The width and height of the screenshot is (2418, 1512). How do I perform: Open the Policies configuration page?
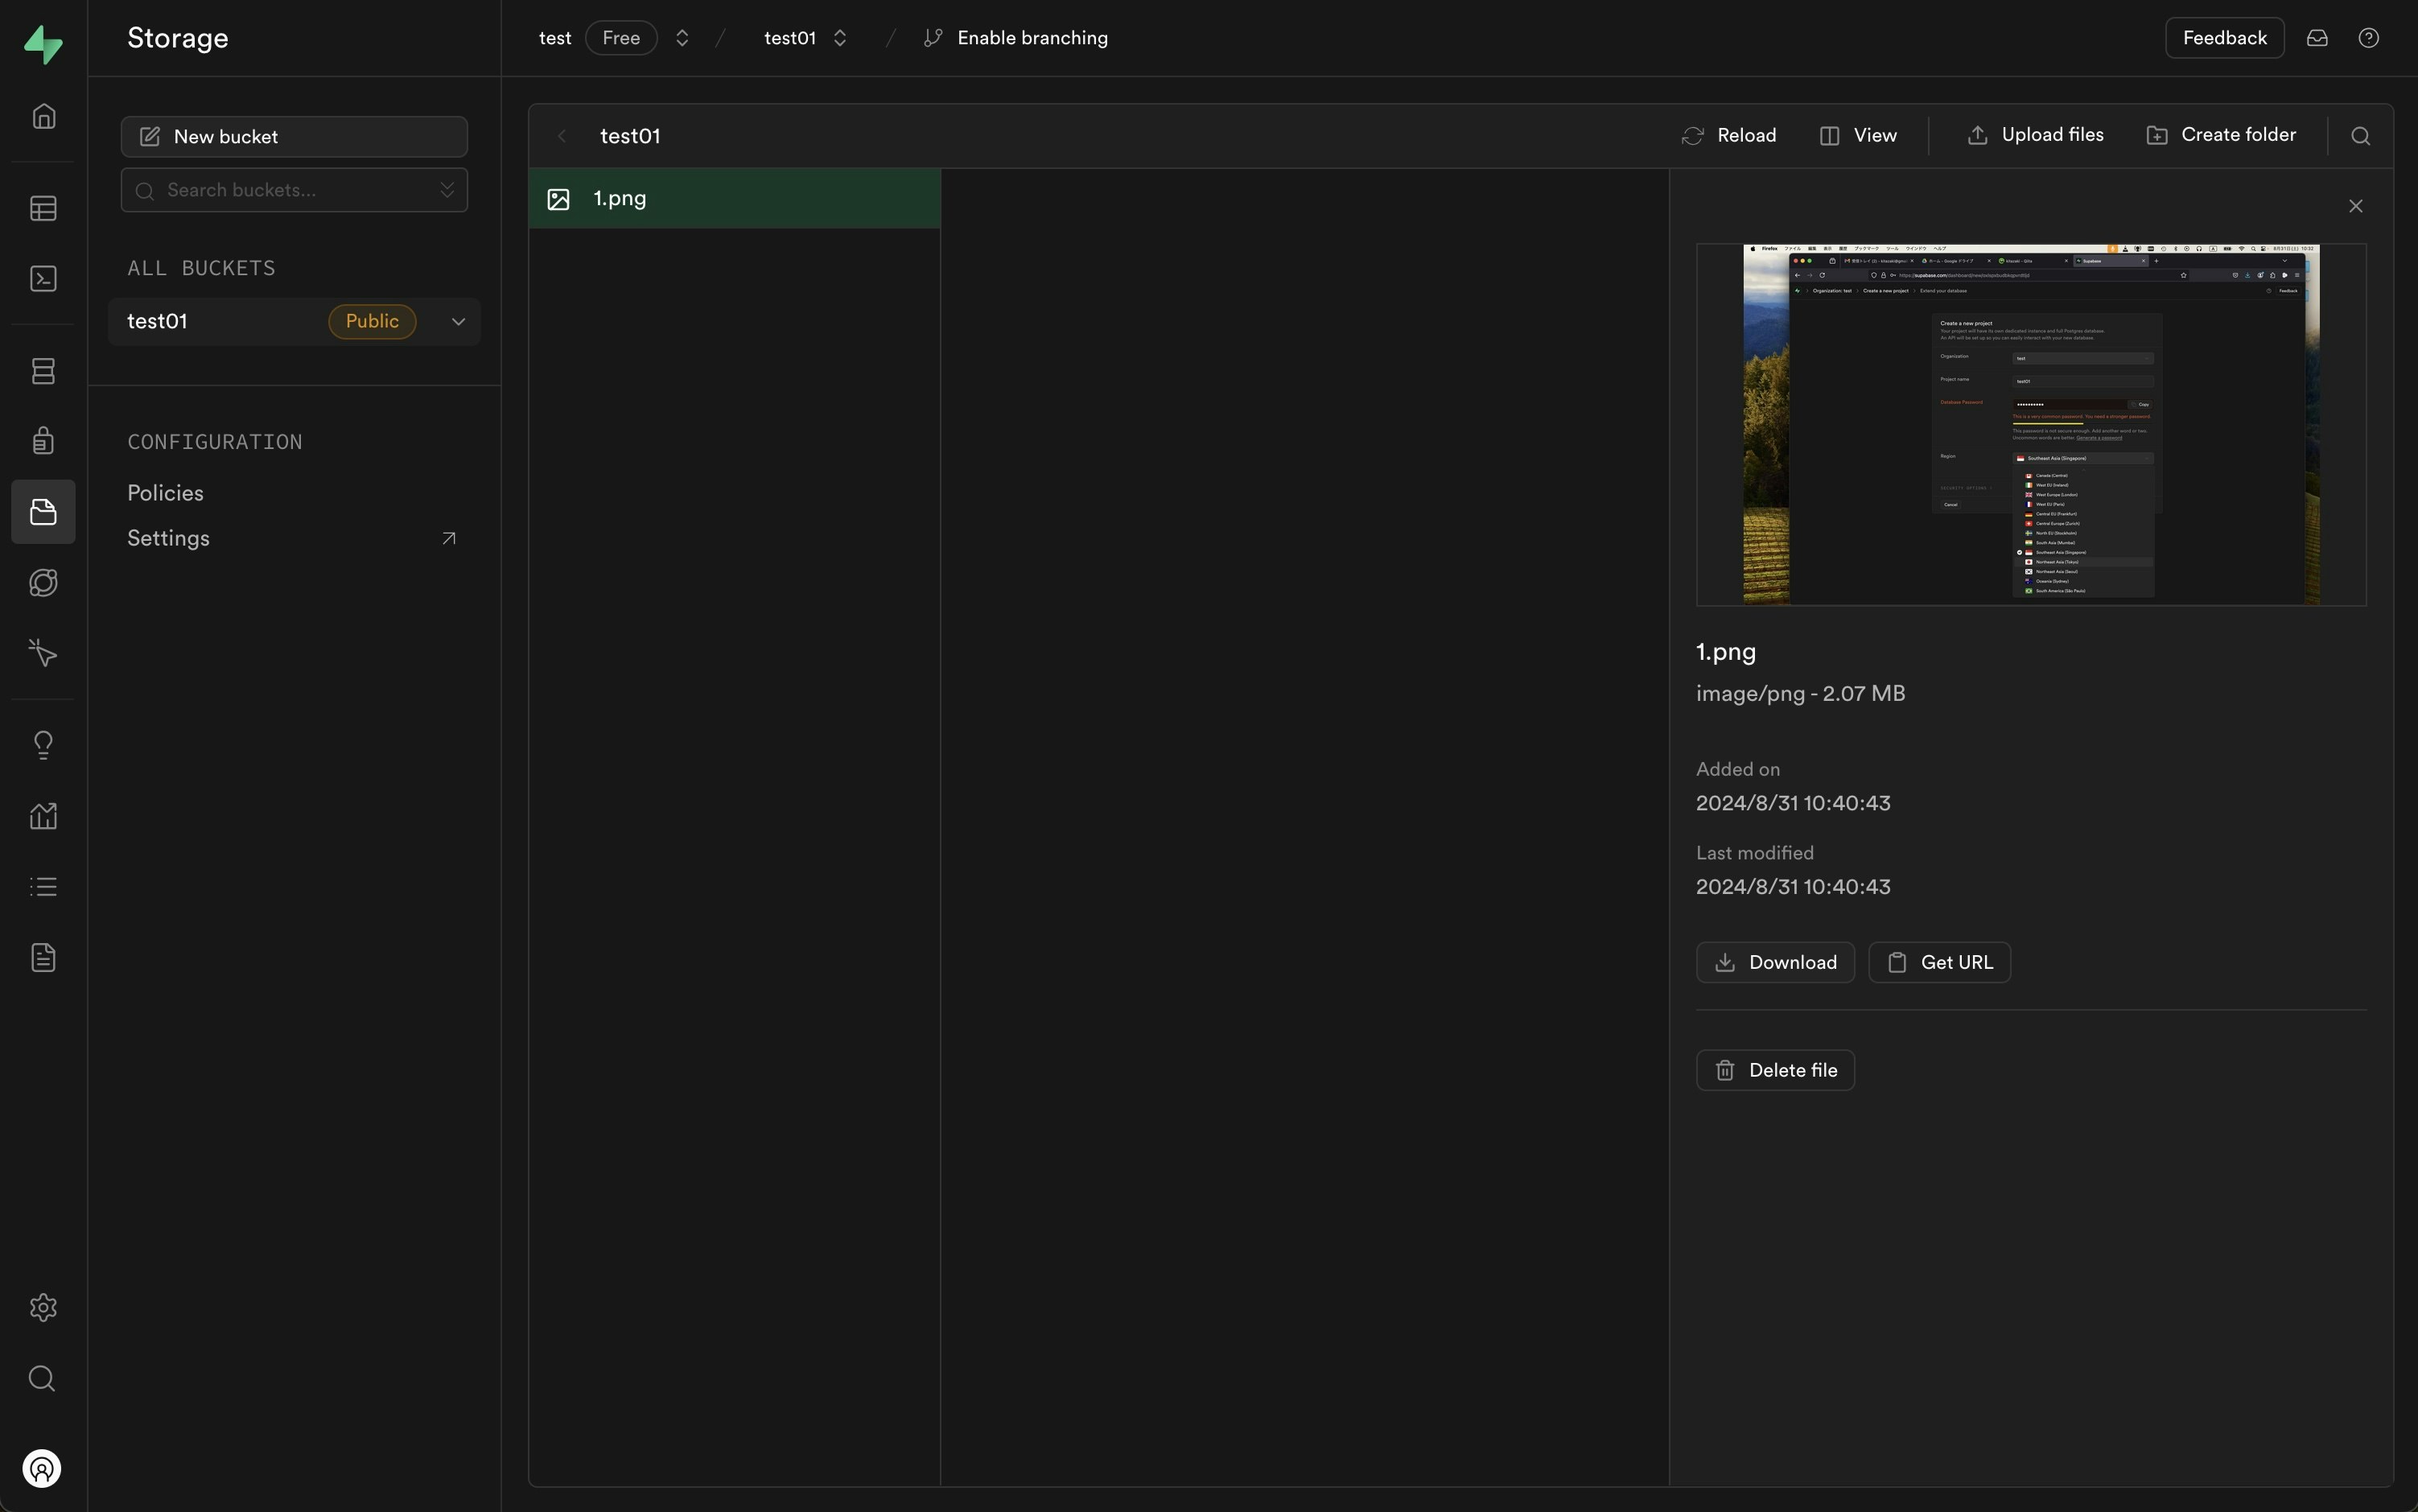pos(165,493)
